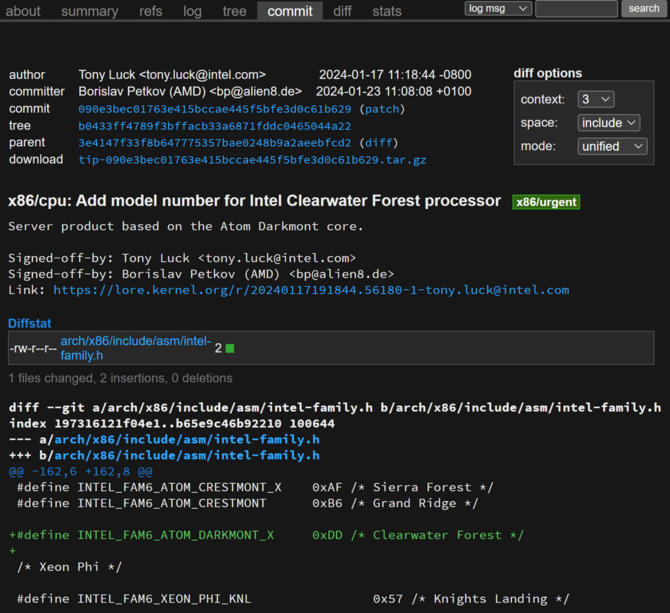Go to the log tab
Image resolution: width=670 pixels, height=613 pixels.
[x=192, y=11]
